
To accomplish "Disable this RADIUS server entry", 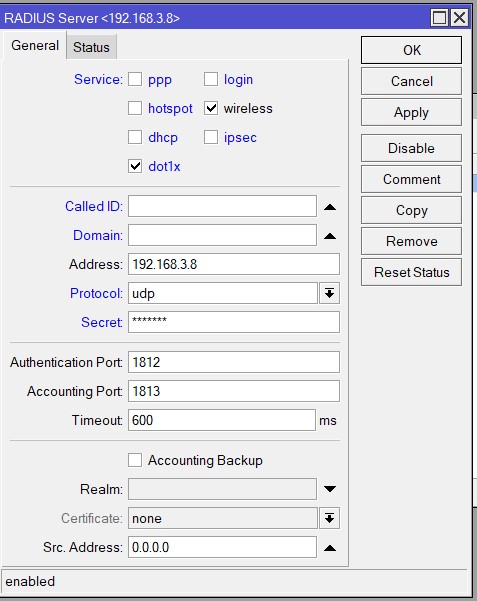I will (x=411, y=148).
